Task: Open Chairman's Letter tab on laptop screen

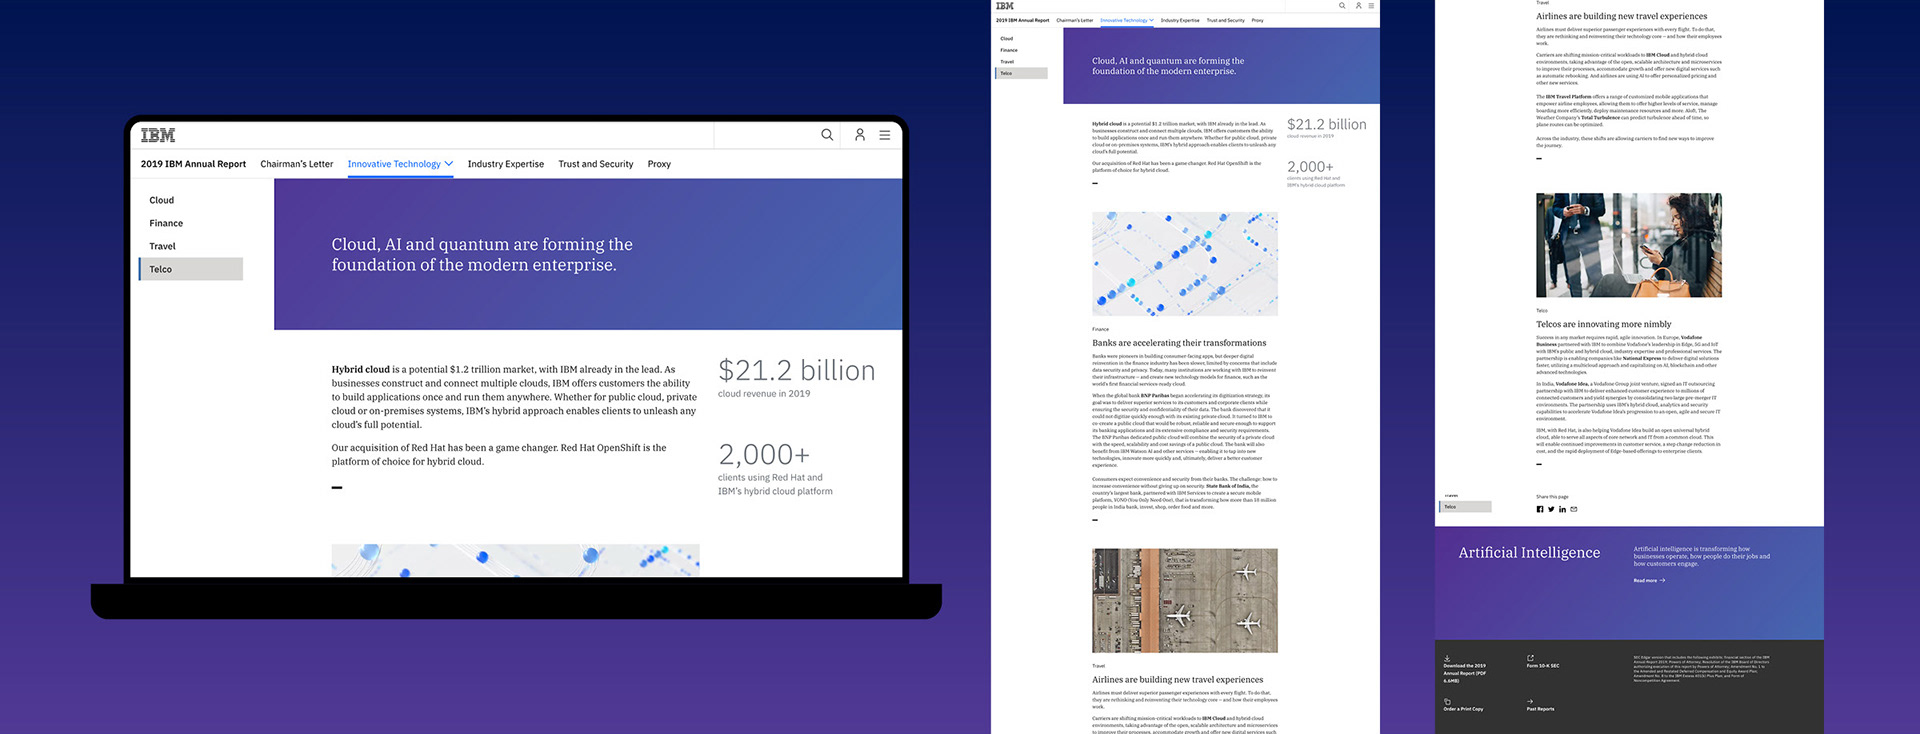Action: point(297,164)
